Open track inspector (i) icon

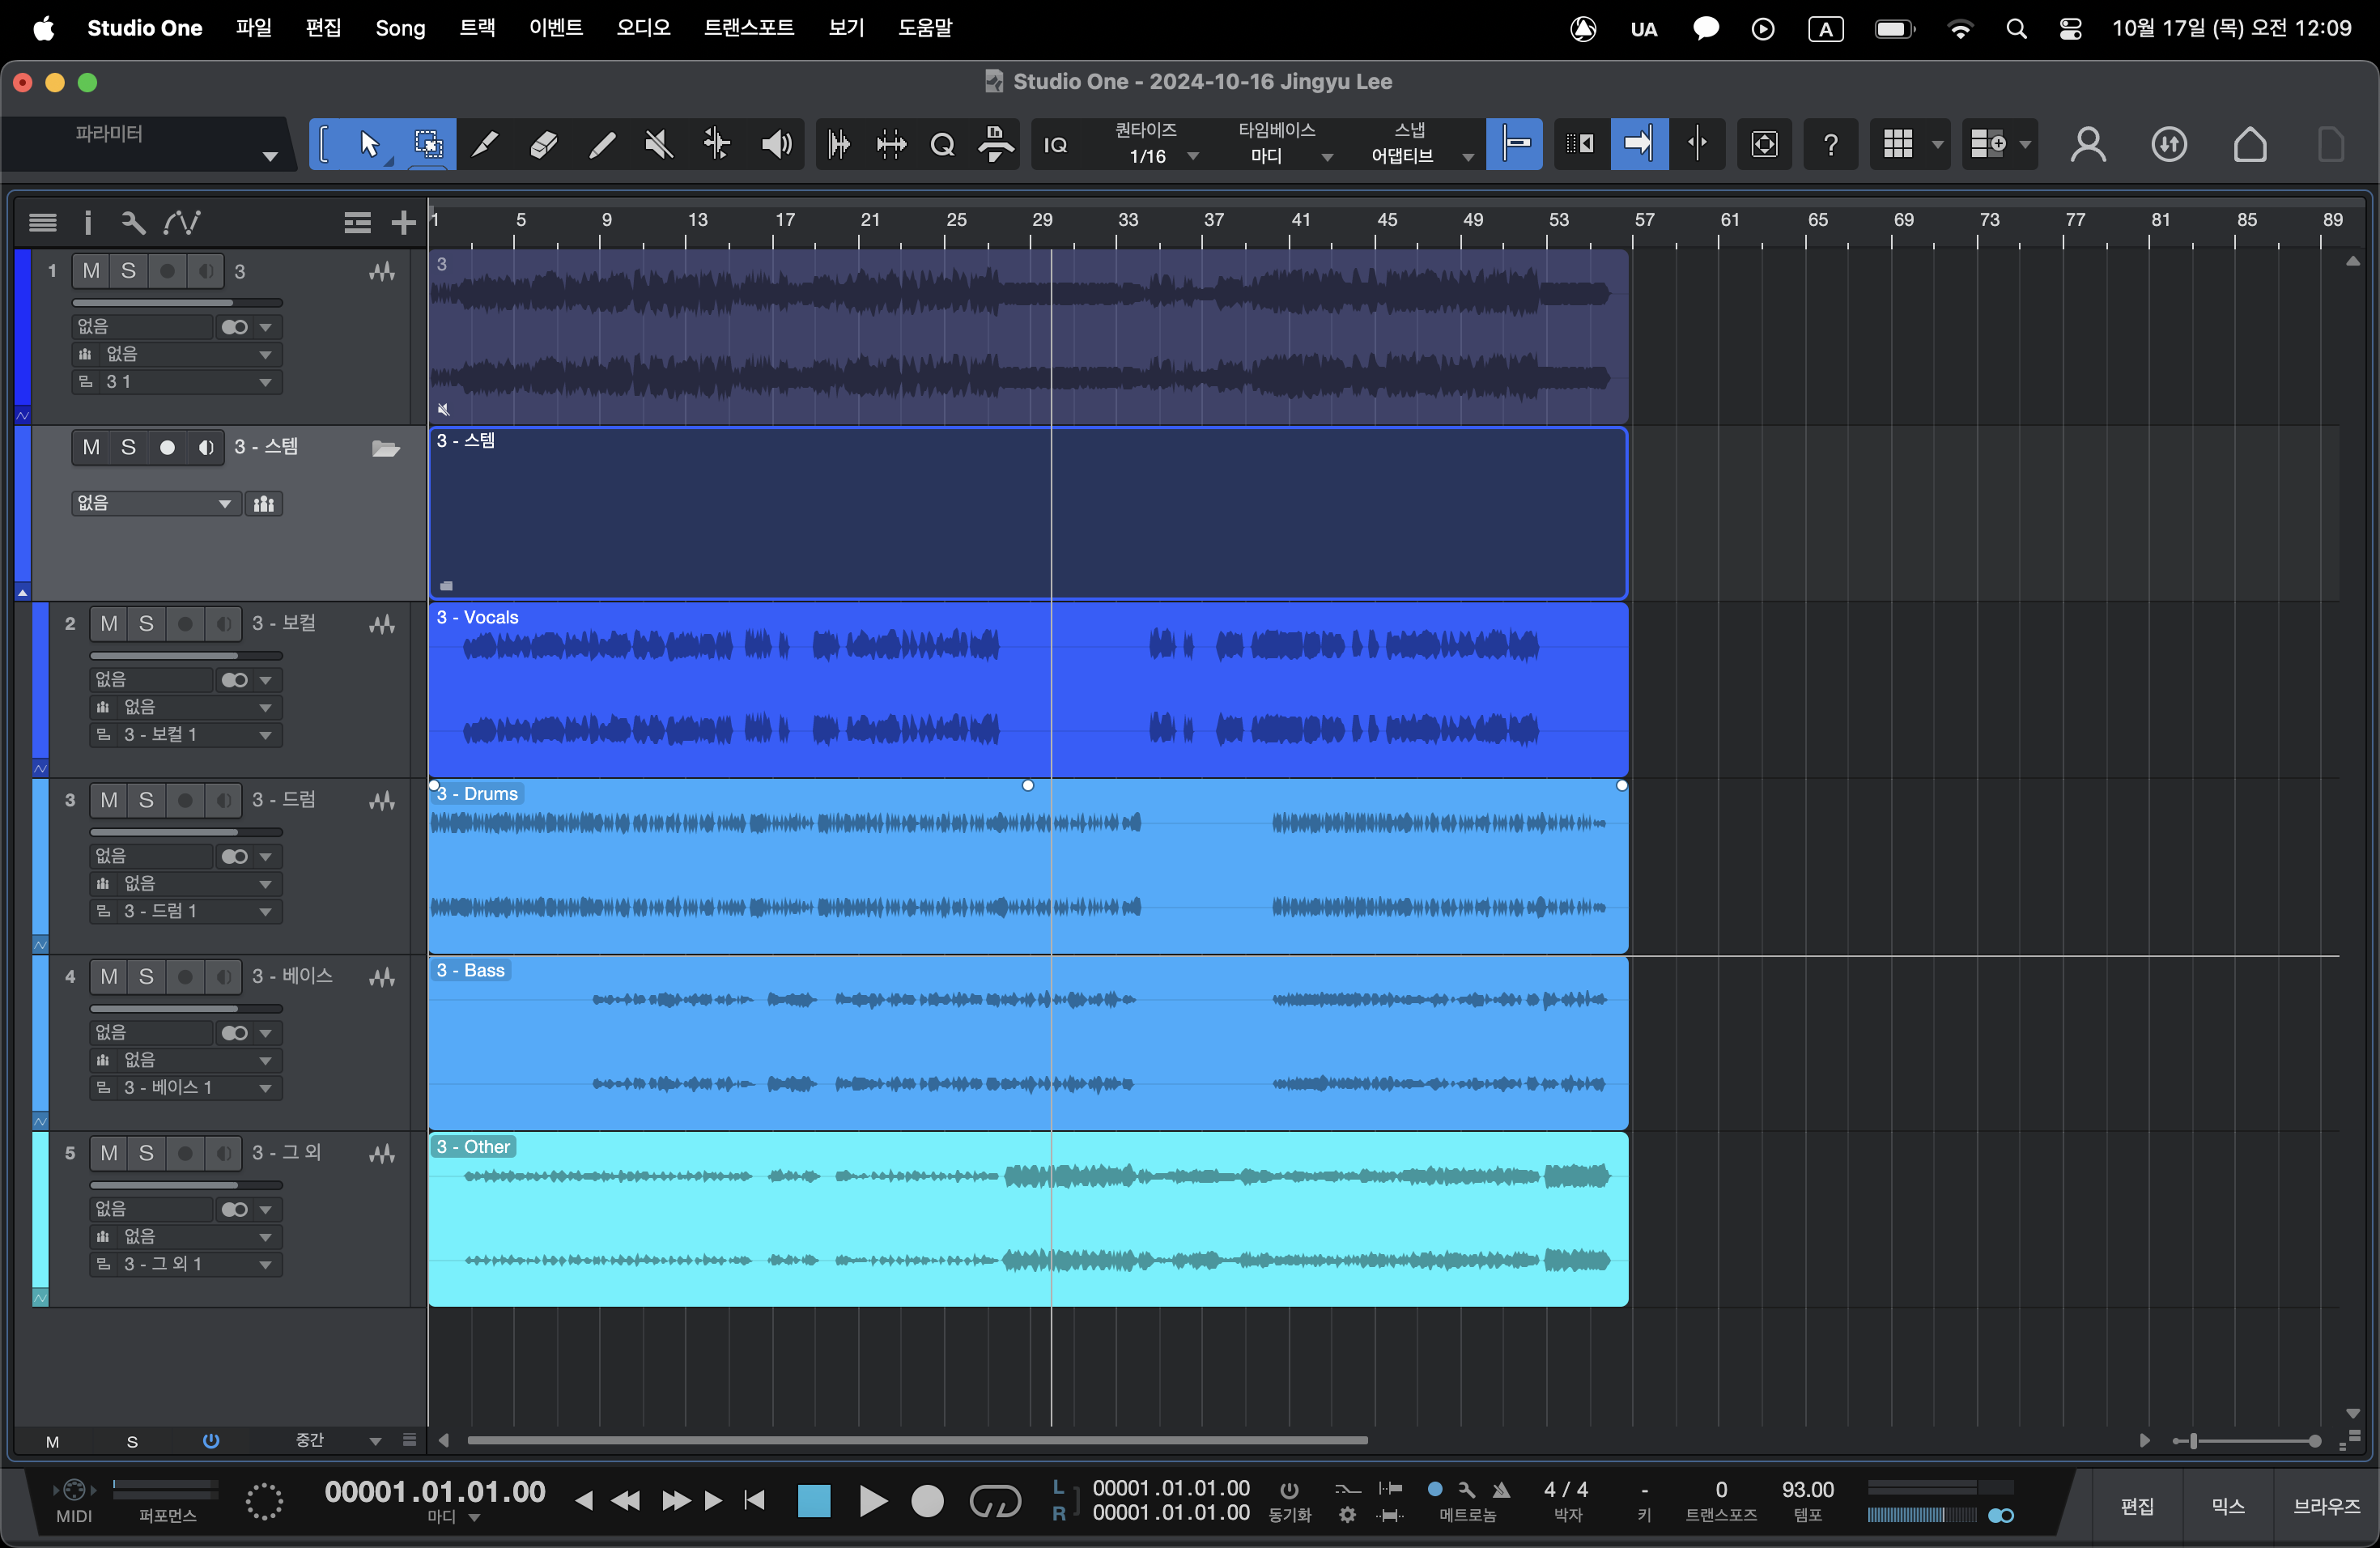pyautogui.click(x=87, y=222)
